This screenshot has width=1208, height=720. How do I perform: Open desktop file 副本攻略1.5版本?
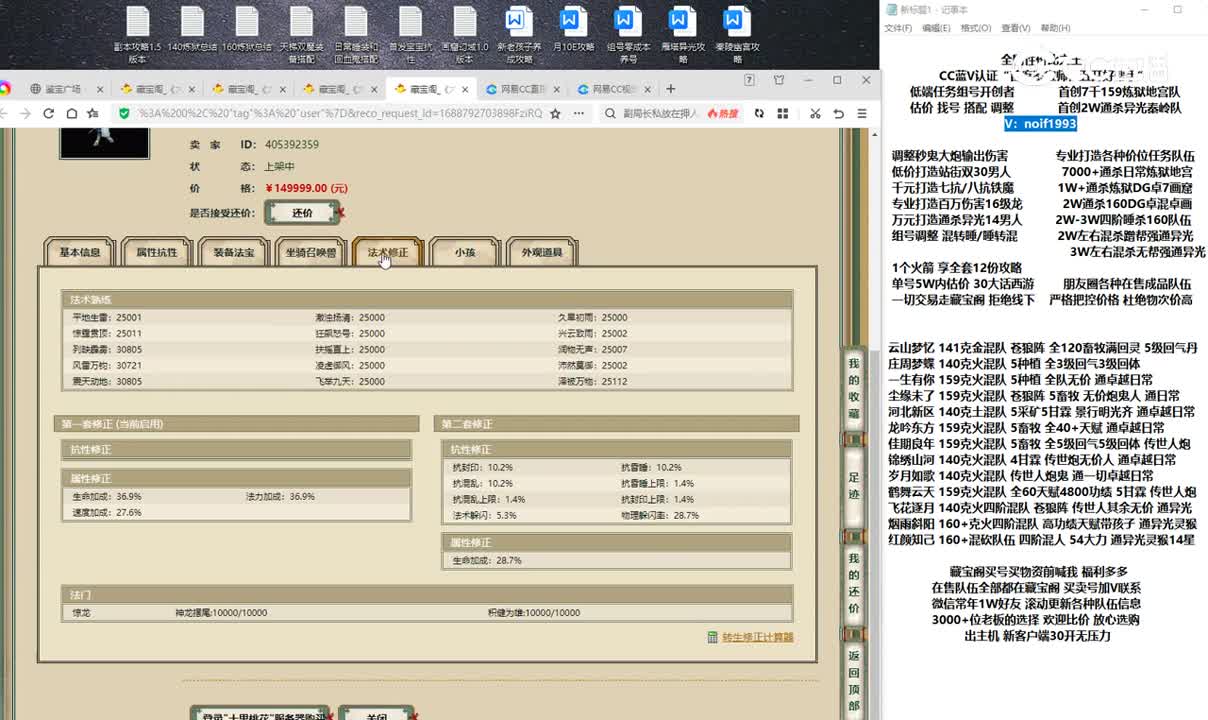(x=137, y=34)
